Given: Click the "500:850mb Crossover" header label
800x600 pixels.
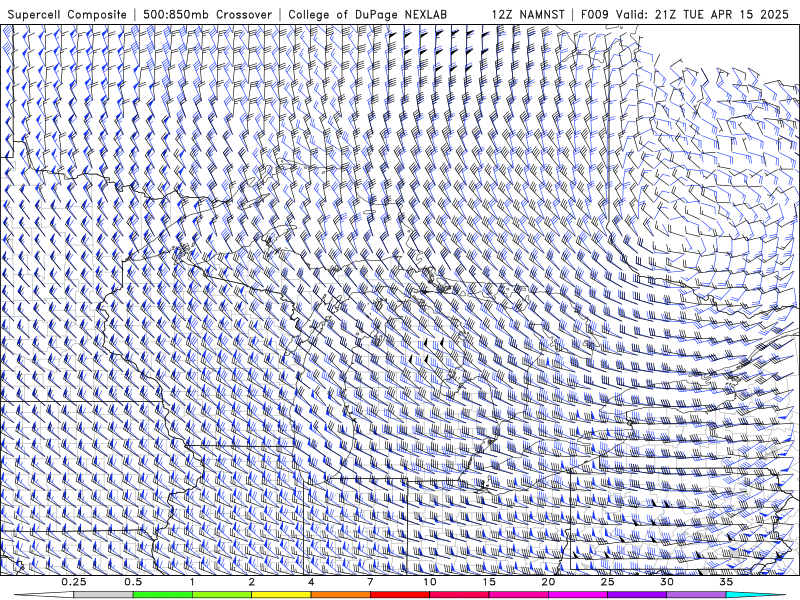Looking at the screenshot, I should (x=208, y=14).
